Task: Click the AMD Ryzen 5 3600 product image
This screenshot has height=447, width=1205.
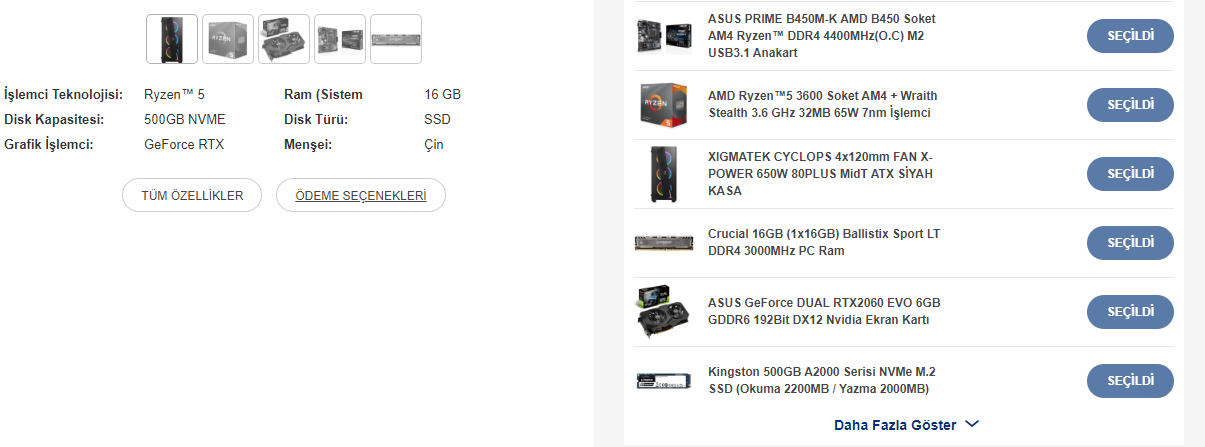Action: 663,105
